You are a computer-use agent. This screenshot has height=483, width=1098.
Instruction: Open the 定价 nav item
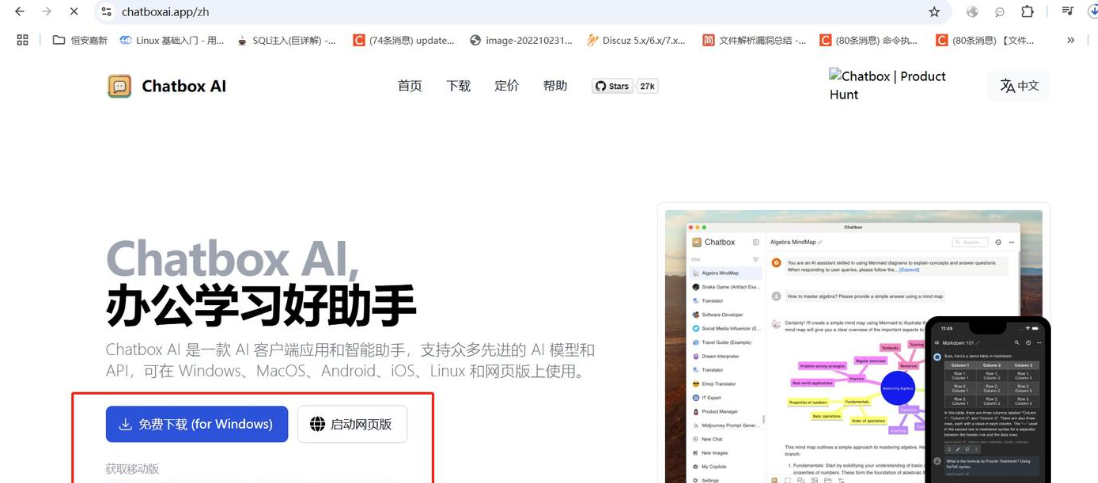click(x=506, y=86)
